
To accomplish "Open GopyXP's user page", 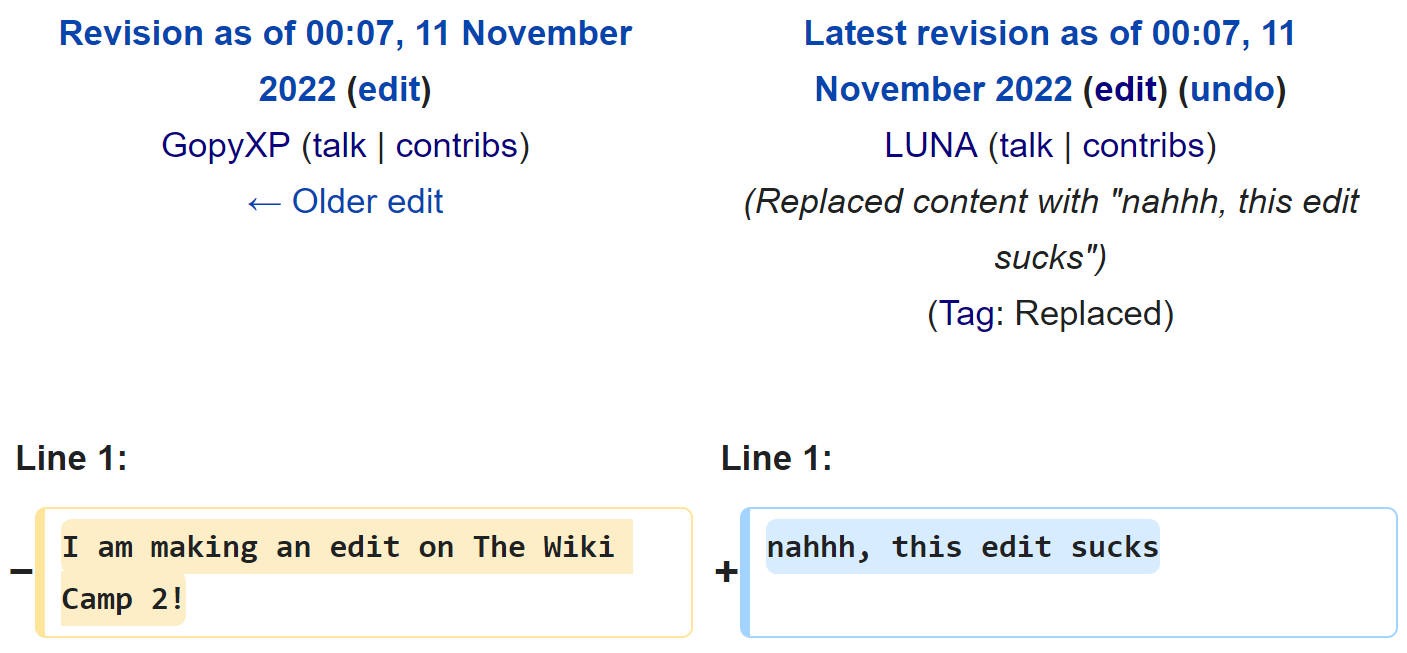I will 225,146.
